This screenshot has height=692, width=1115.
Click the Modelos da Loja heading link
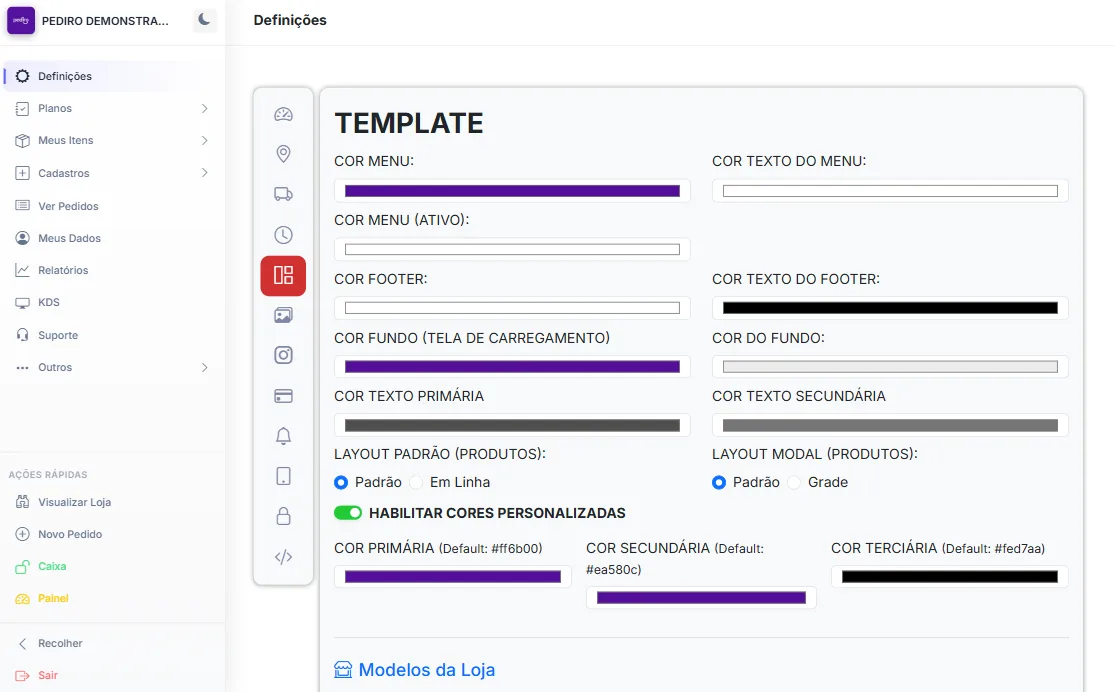[427, 669]
